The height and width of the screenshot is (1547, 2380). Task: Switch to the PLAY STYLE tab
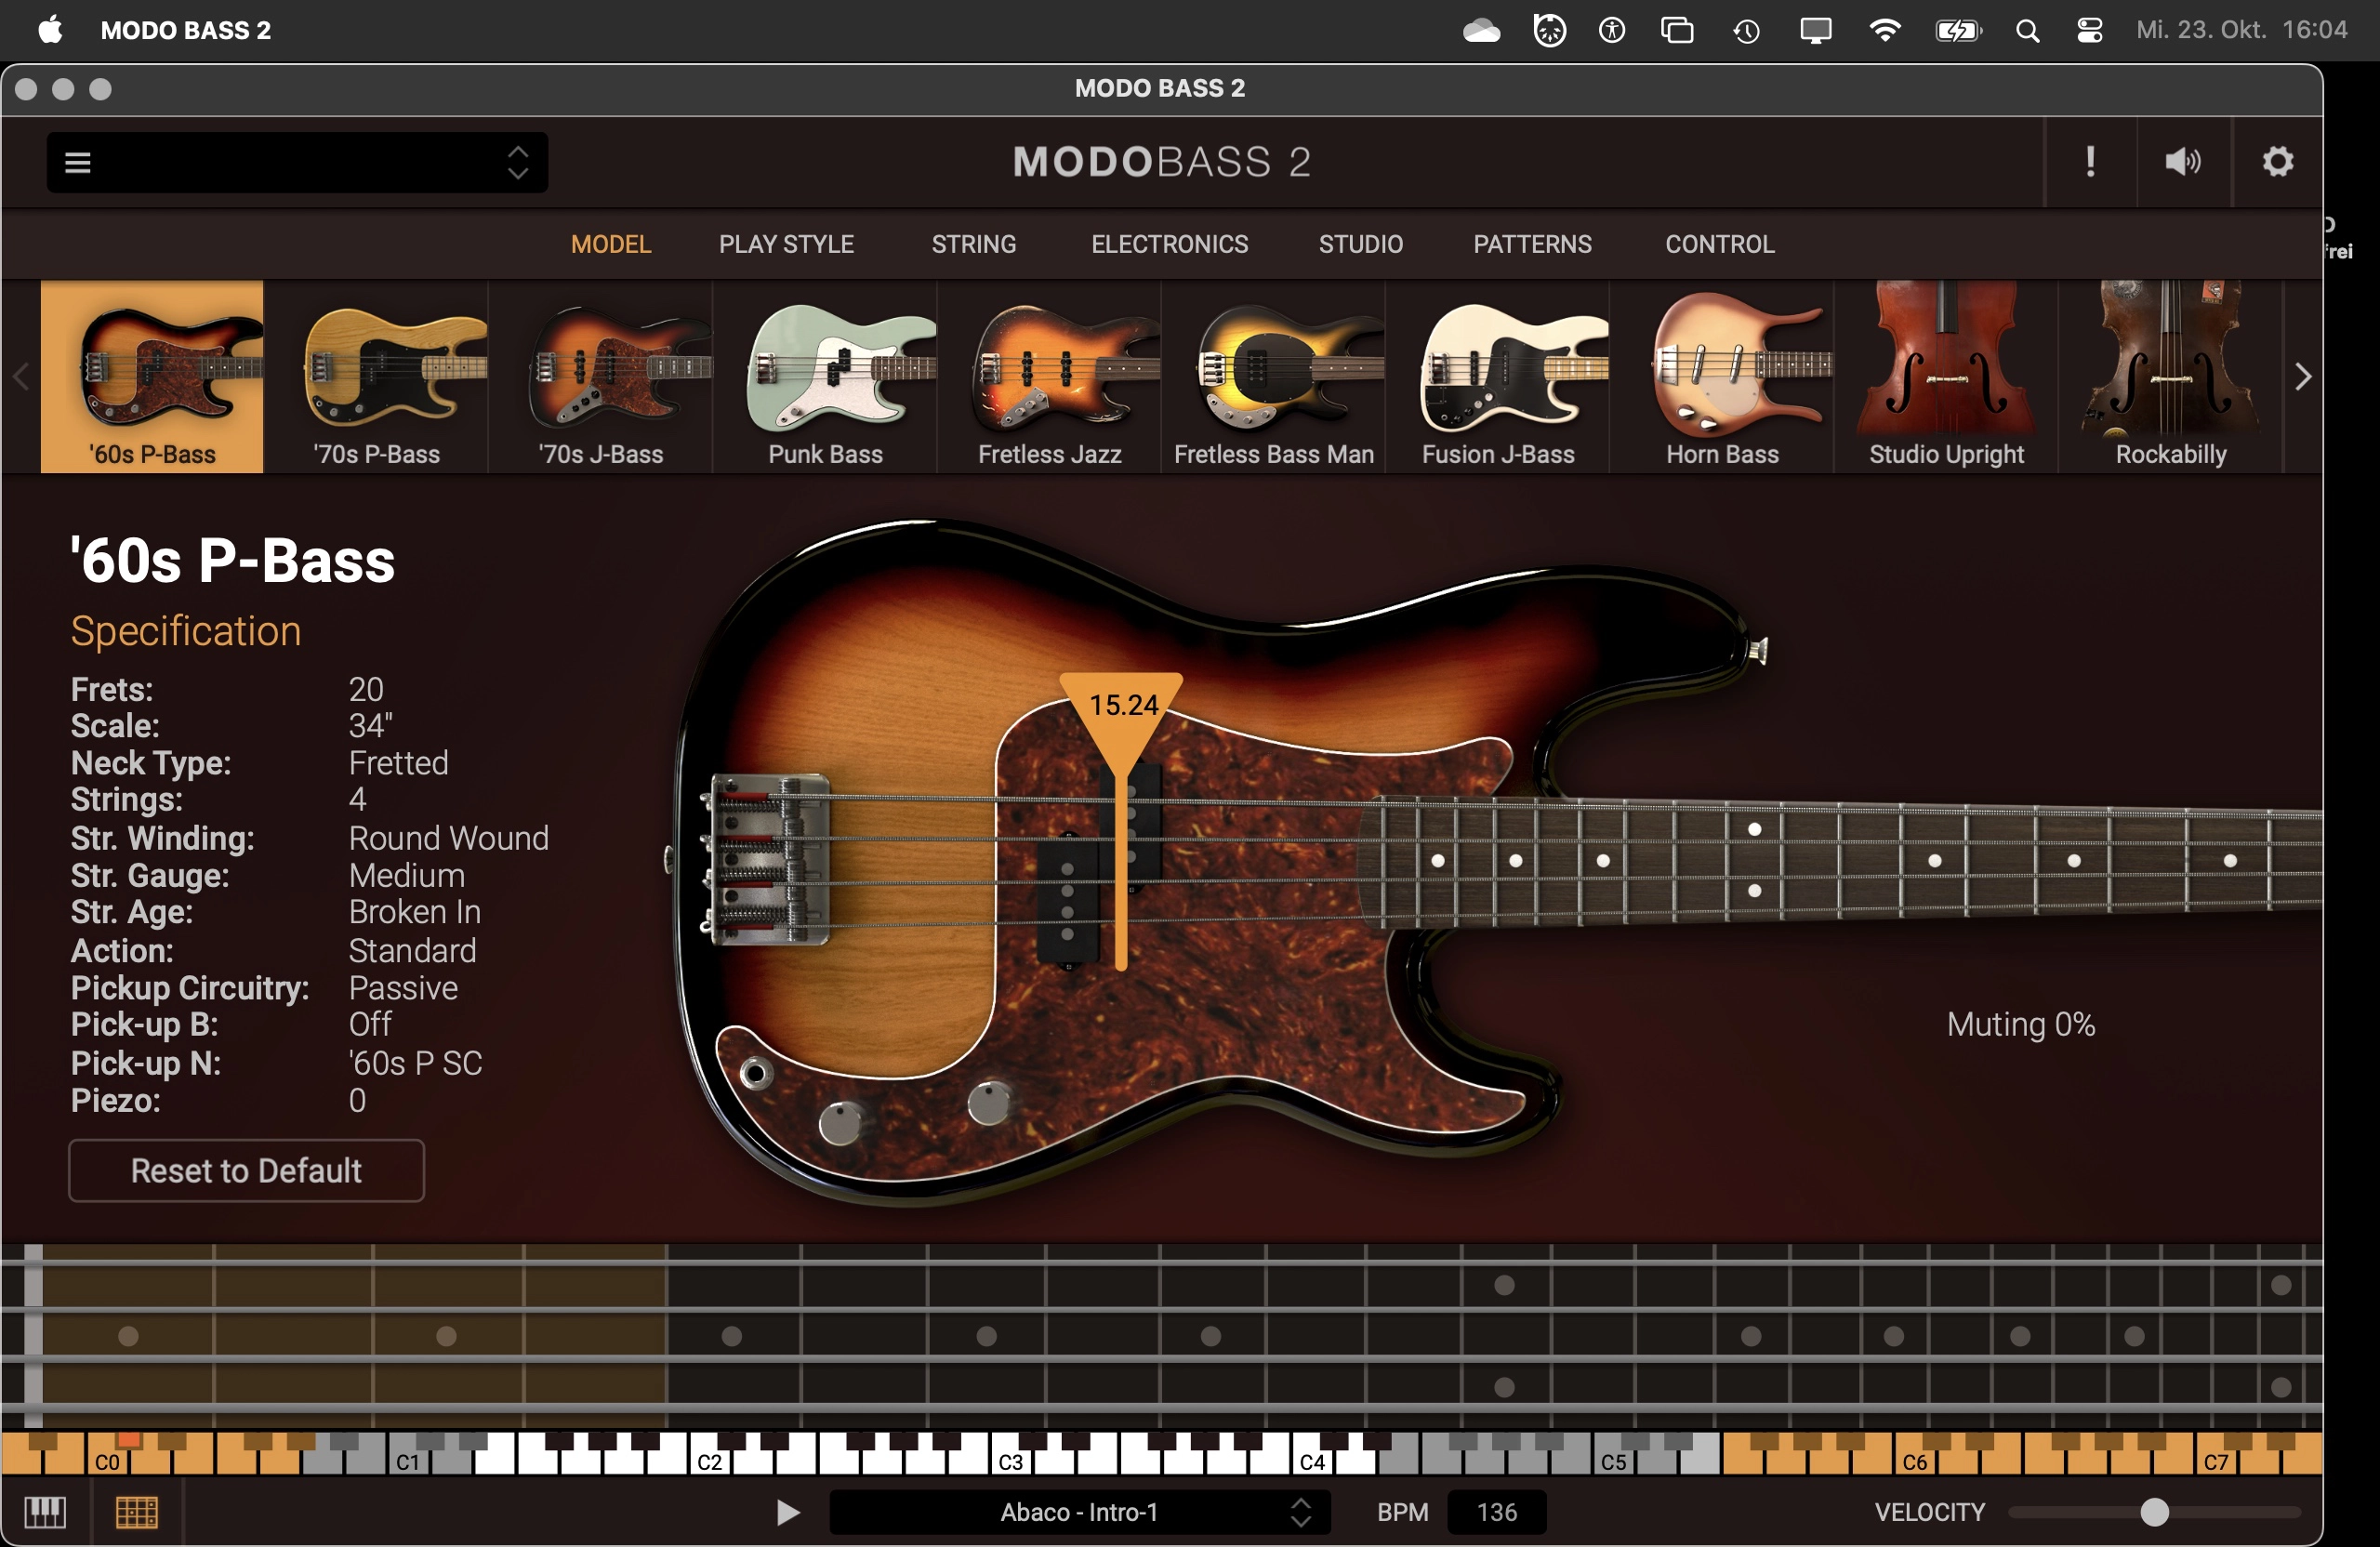tap(786, 244)
